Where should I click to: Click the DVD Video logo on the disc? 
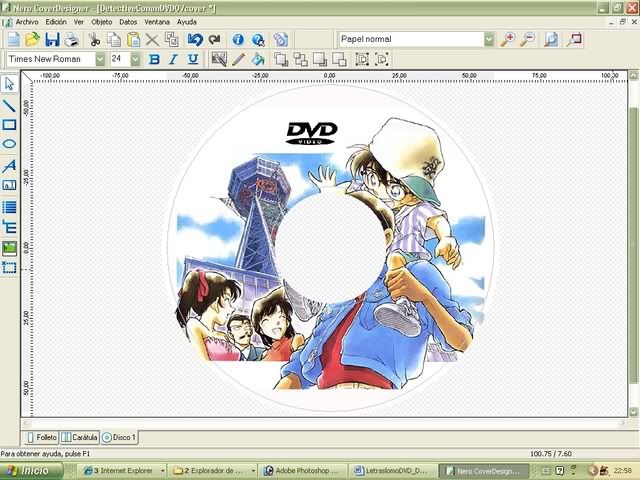(312, 133)
